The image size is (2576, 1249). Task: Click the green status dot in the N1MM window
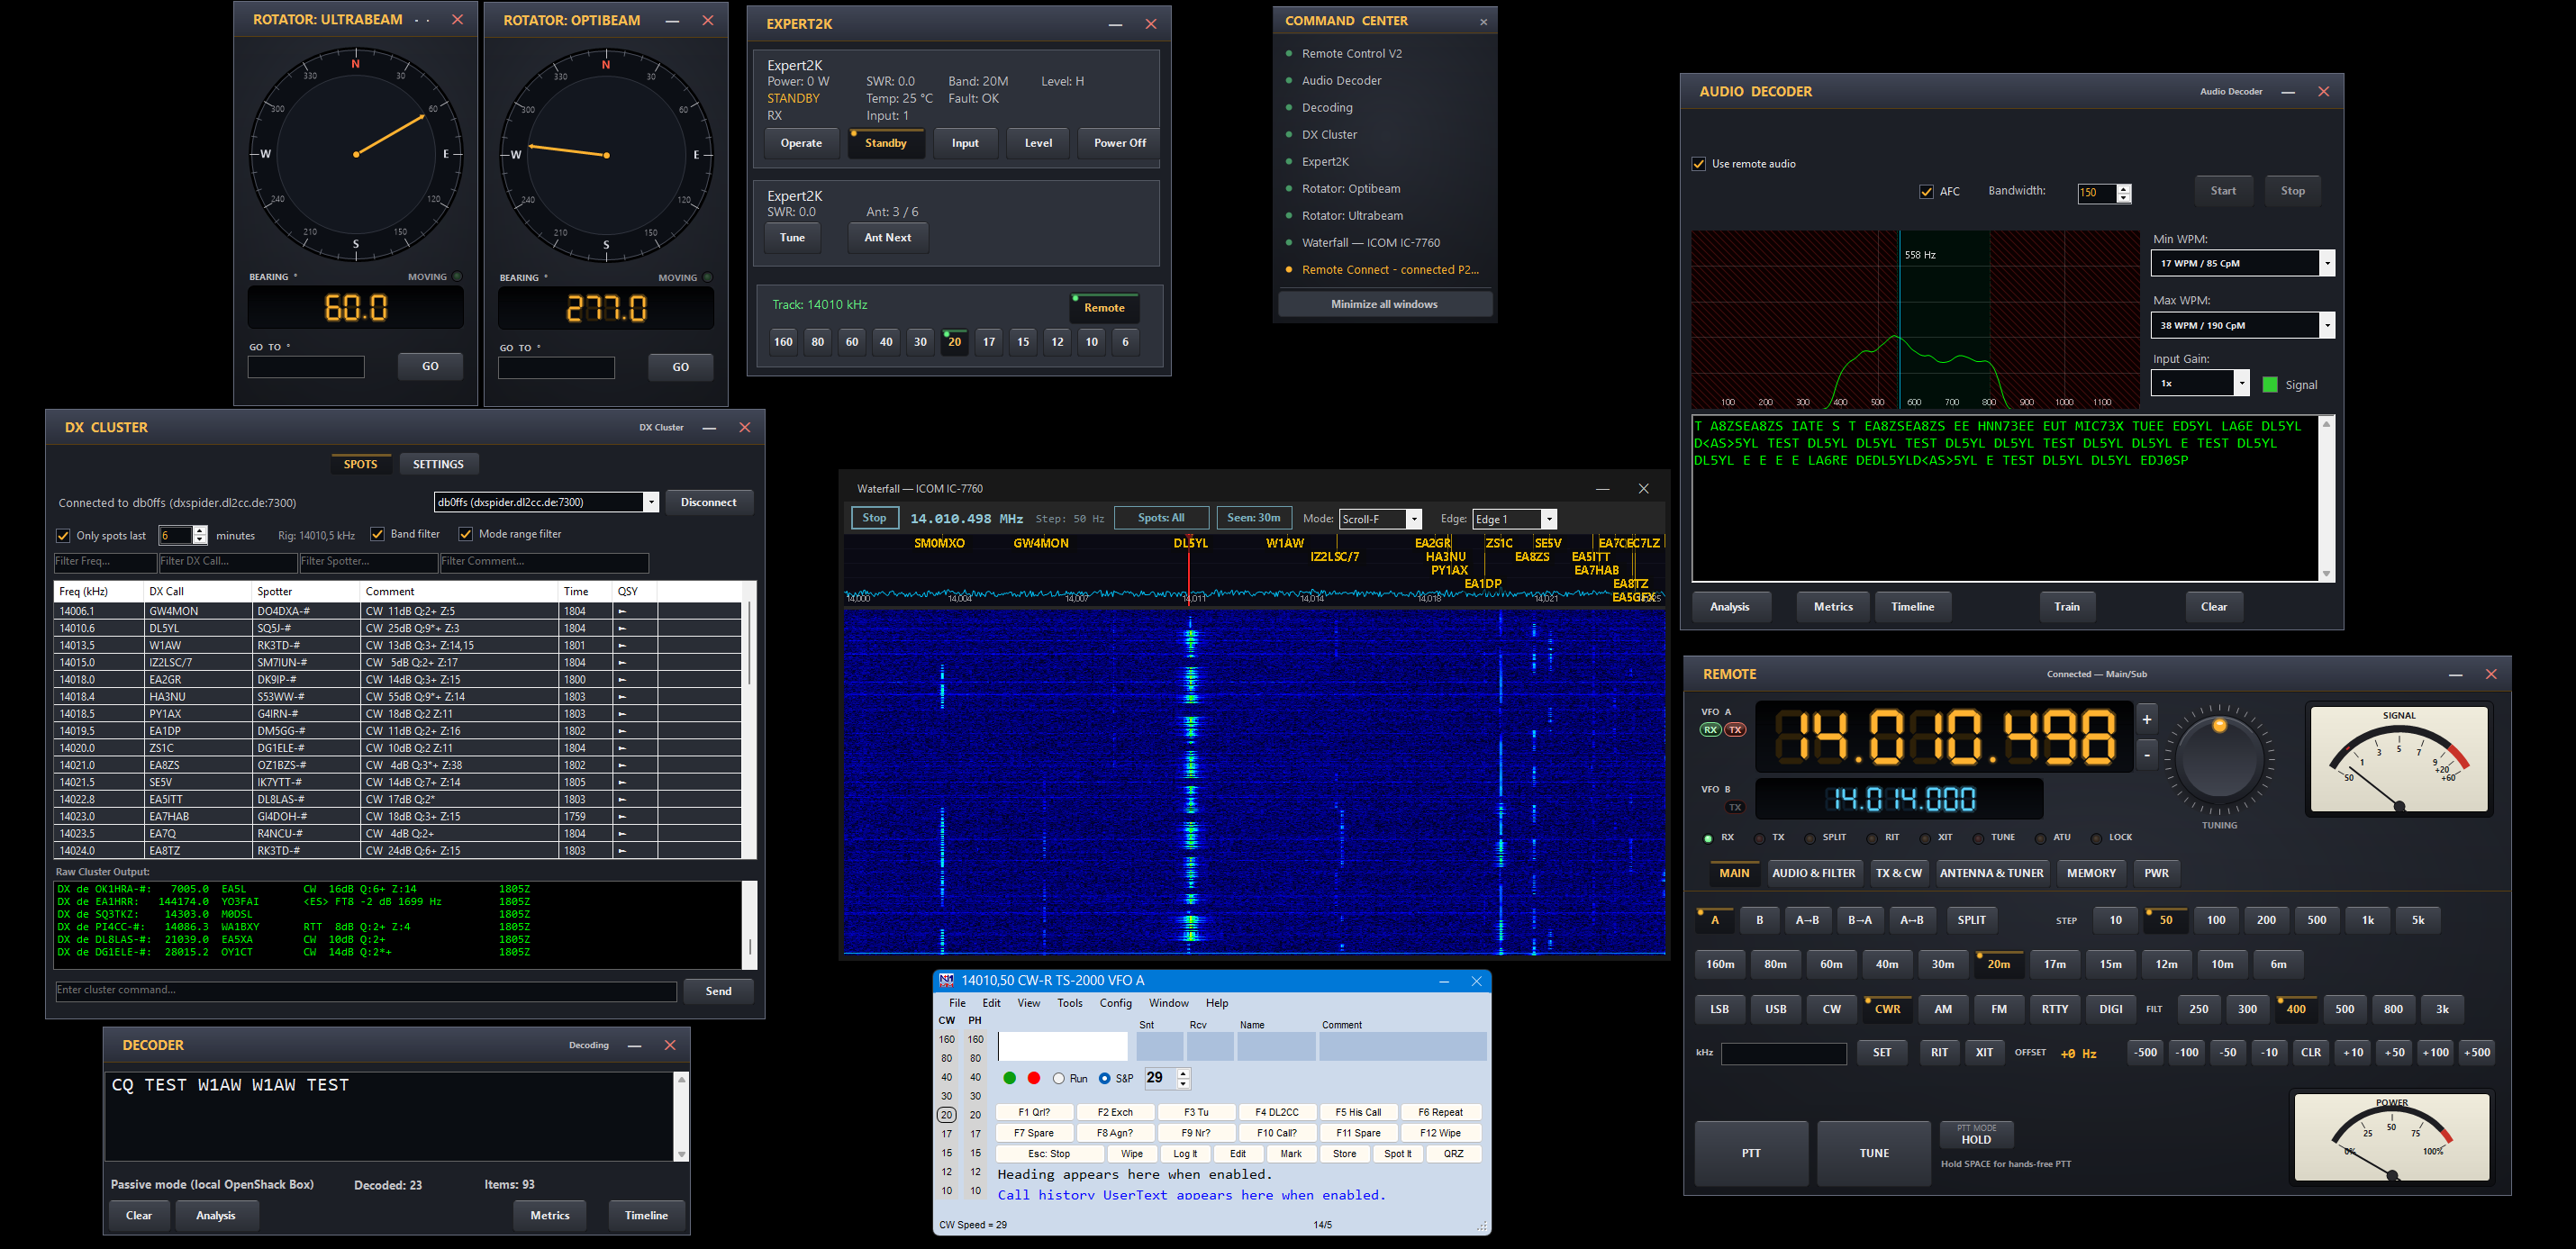click(x=1010, y=1078)
